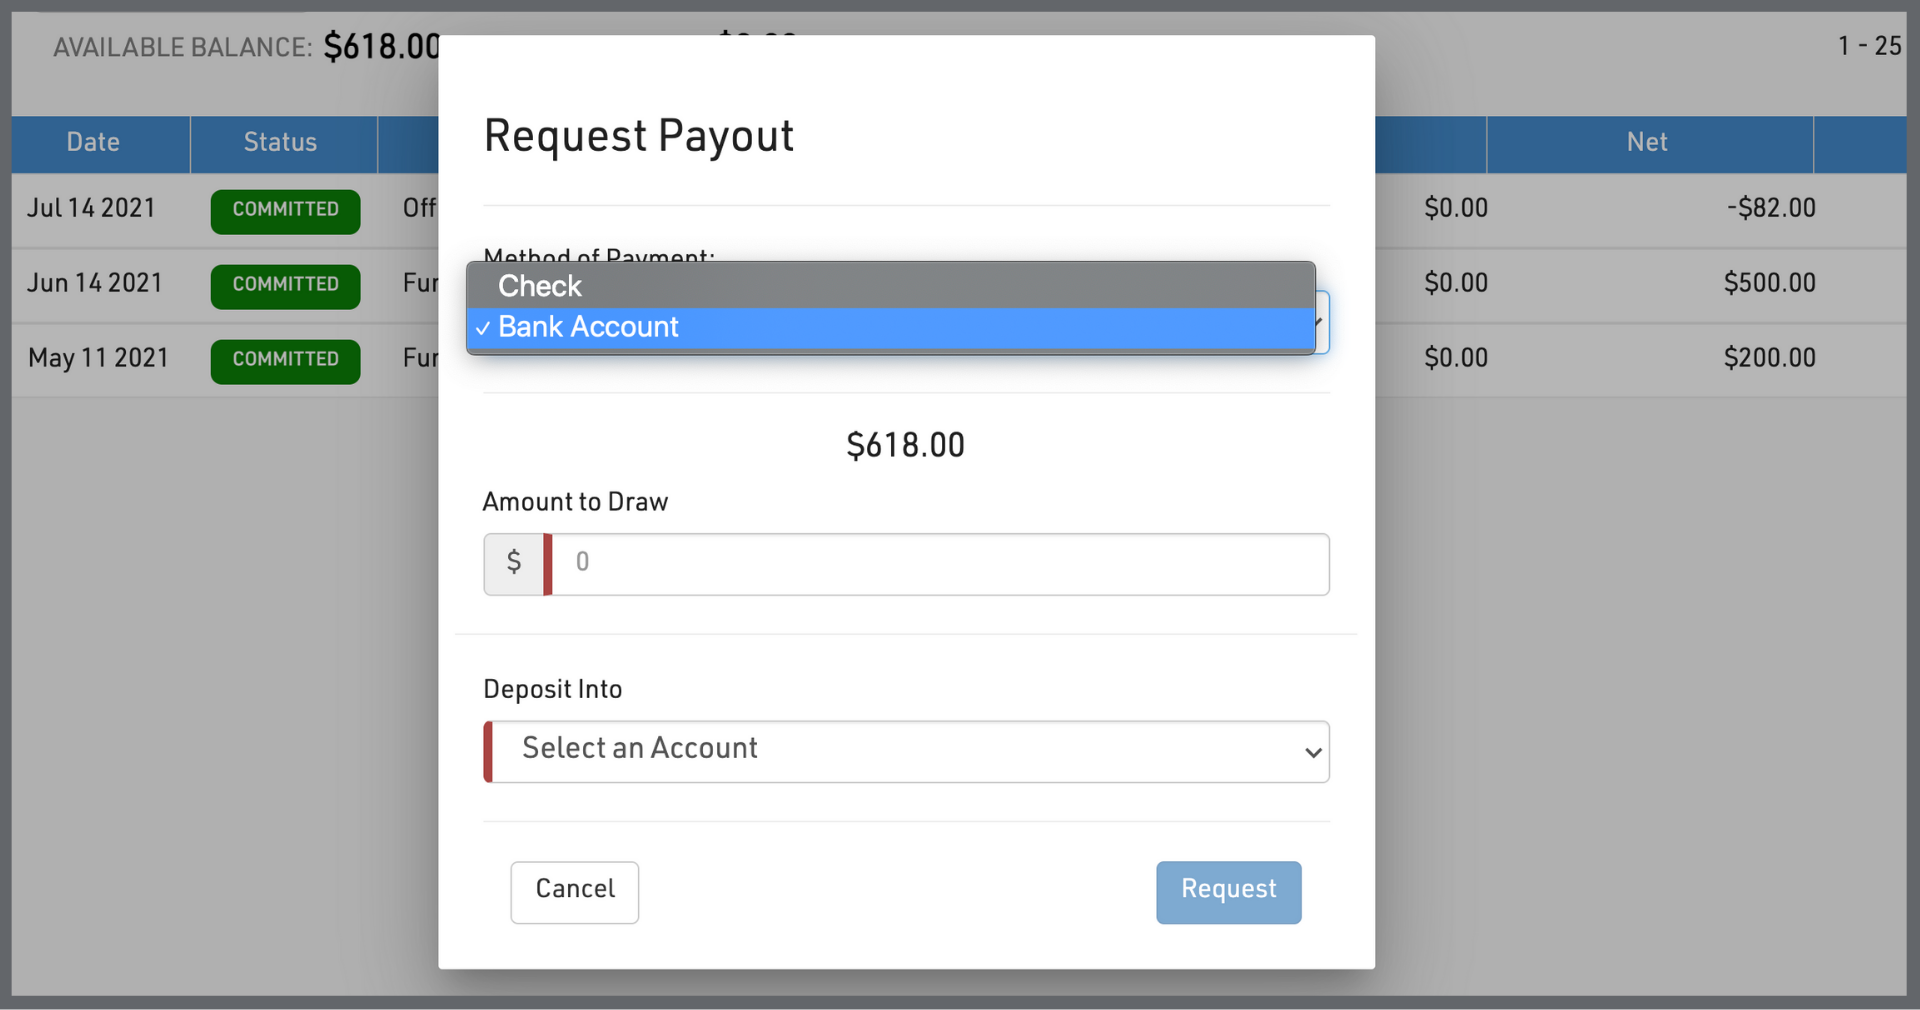Click the Net column header
Viewport: 1920px width, 1010px height.
pos(1647,143)
